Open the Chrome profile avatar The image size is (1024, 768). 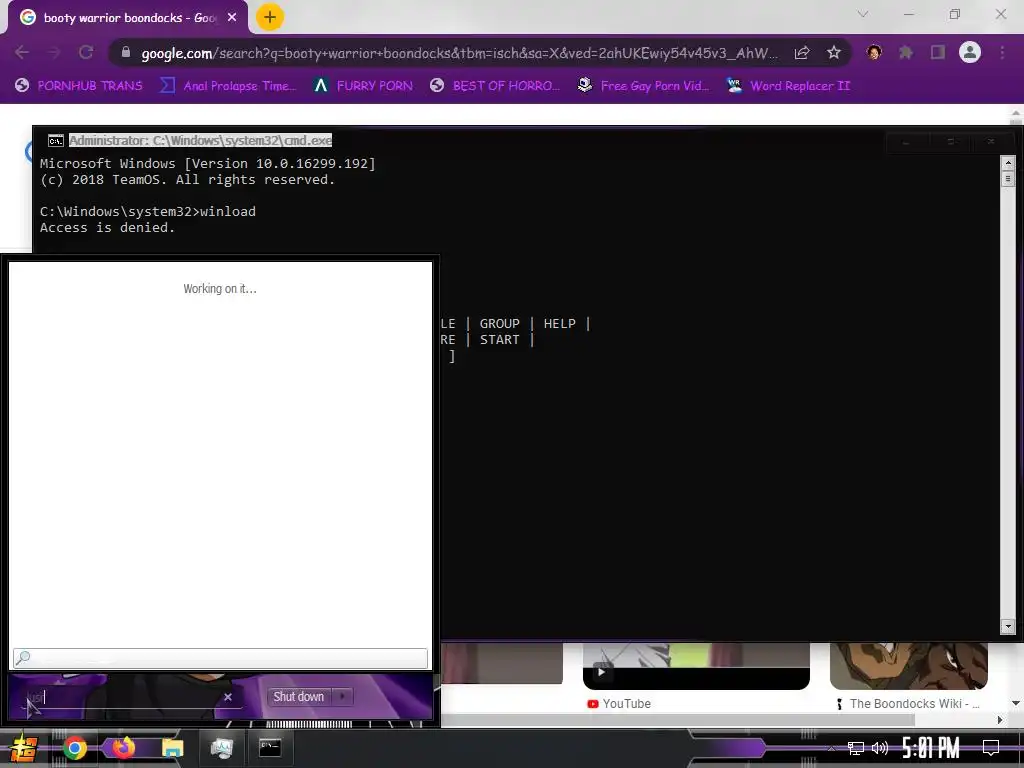pyautogui.click(x=970, y=52)
